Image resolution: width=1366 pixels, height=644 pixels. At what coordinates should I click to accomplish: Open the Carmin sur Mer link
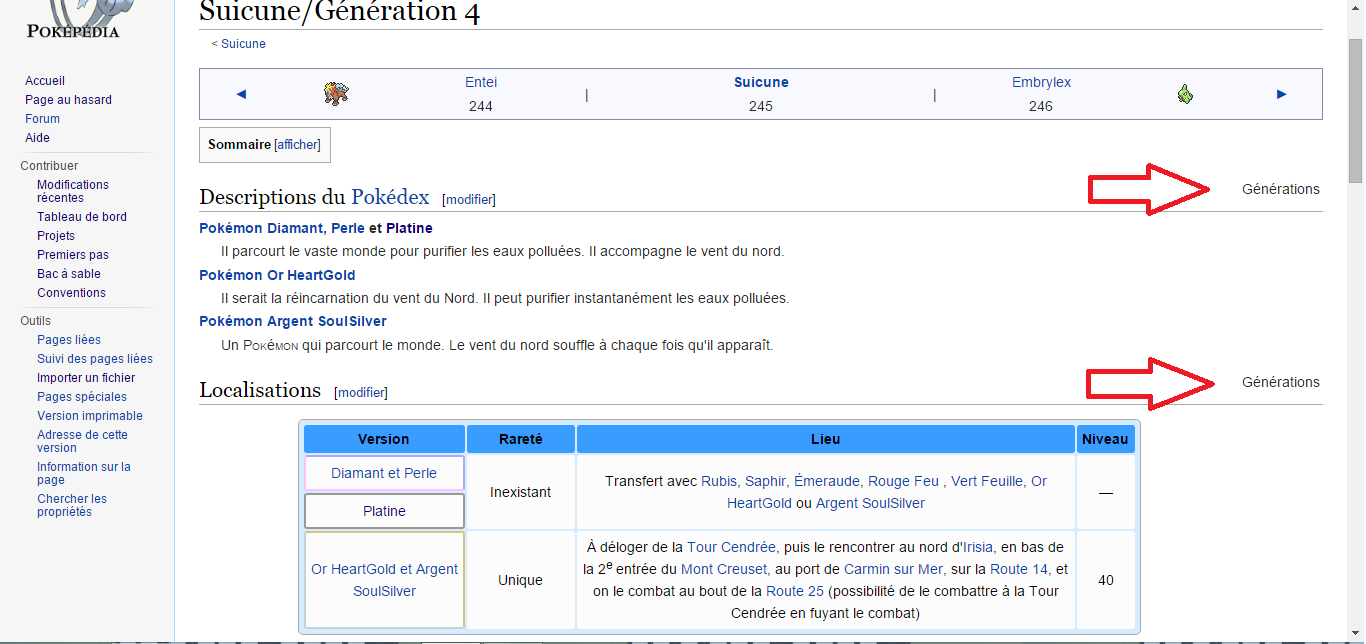tap(891, 569)
